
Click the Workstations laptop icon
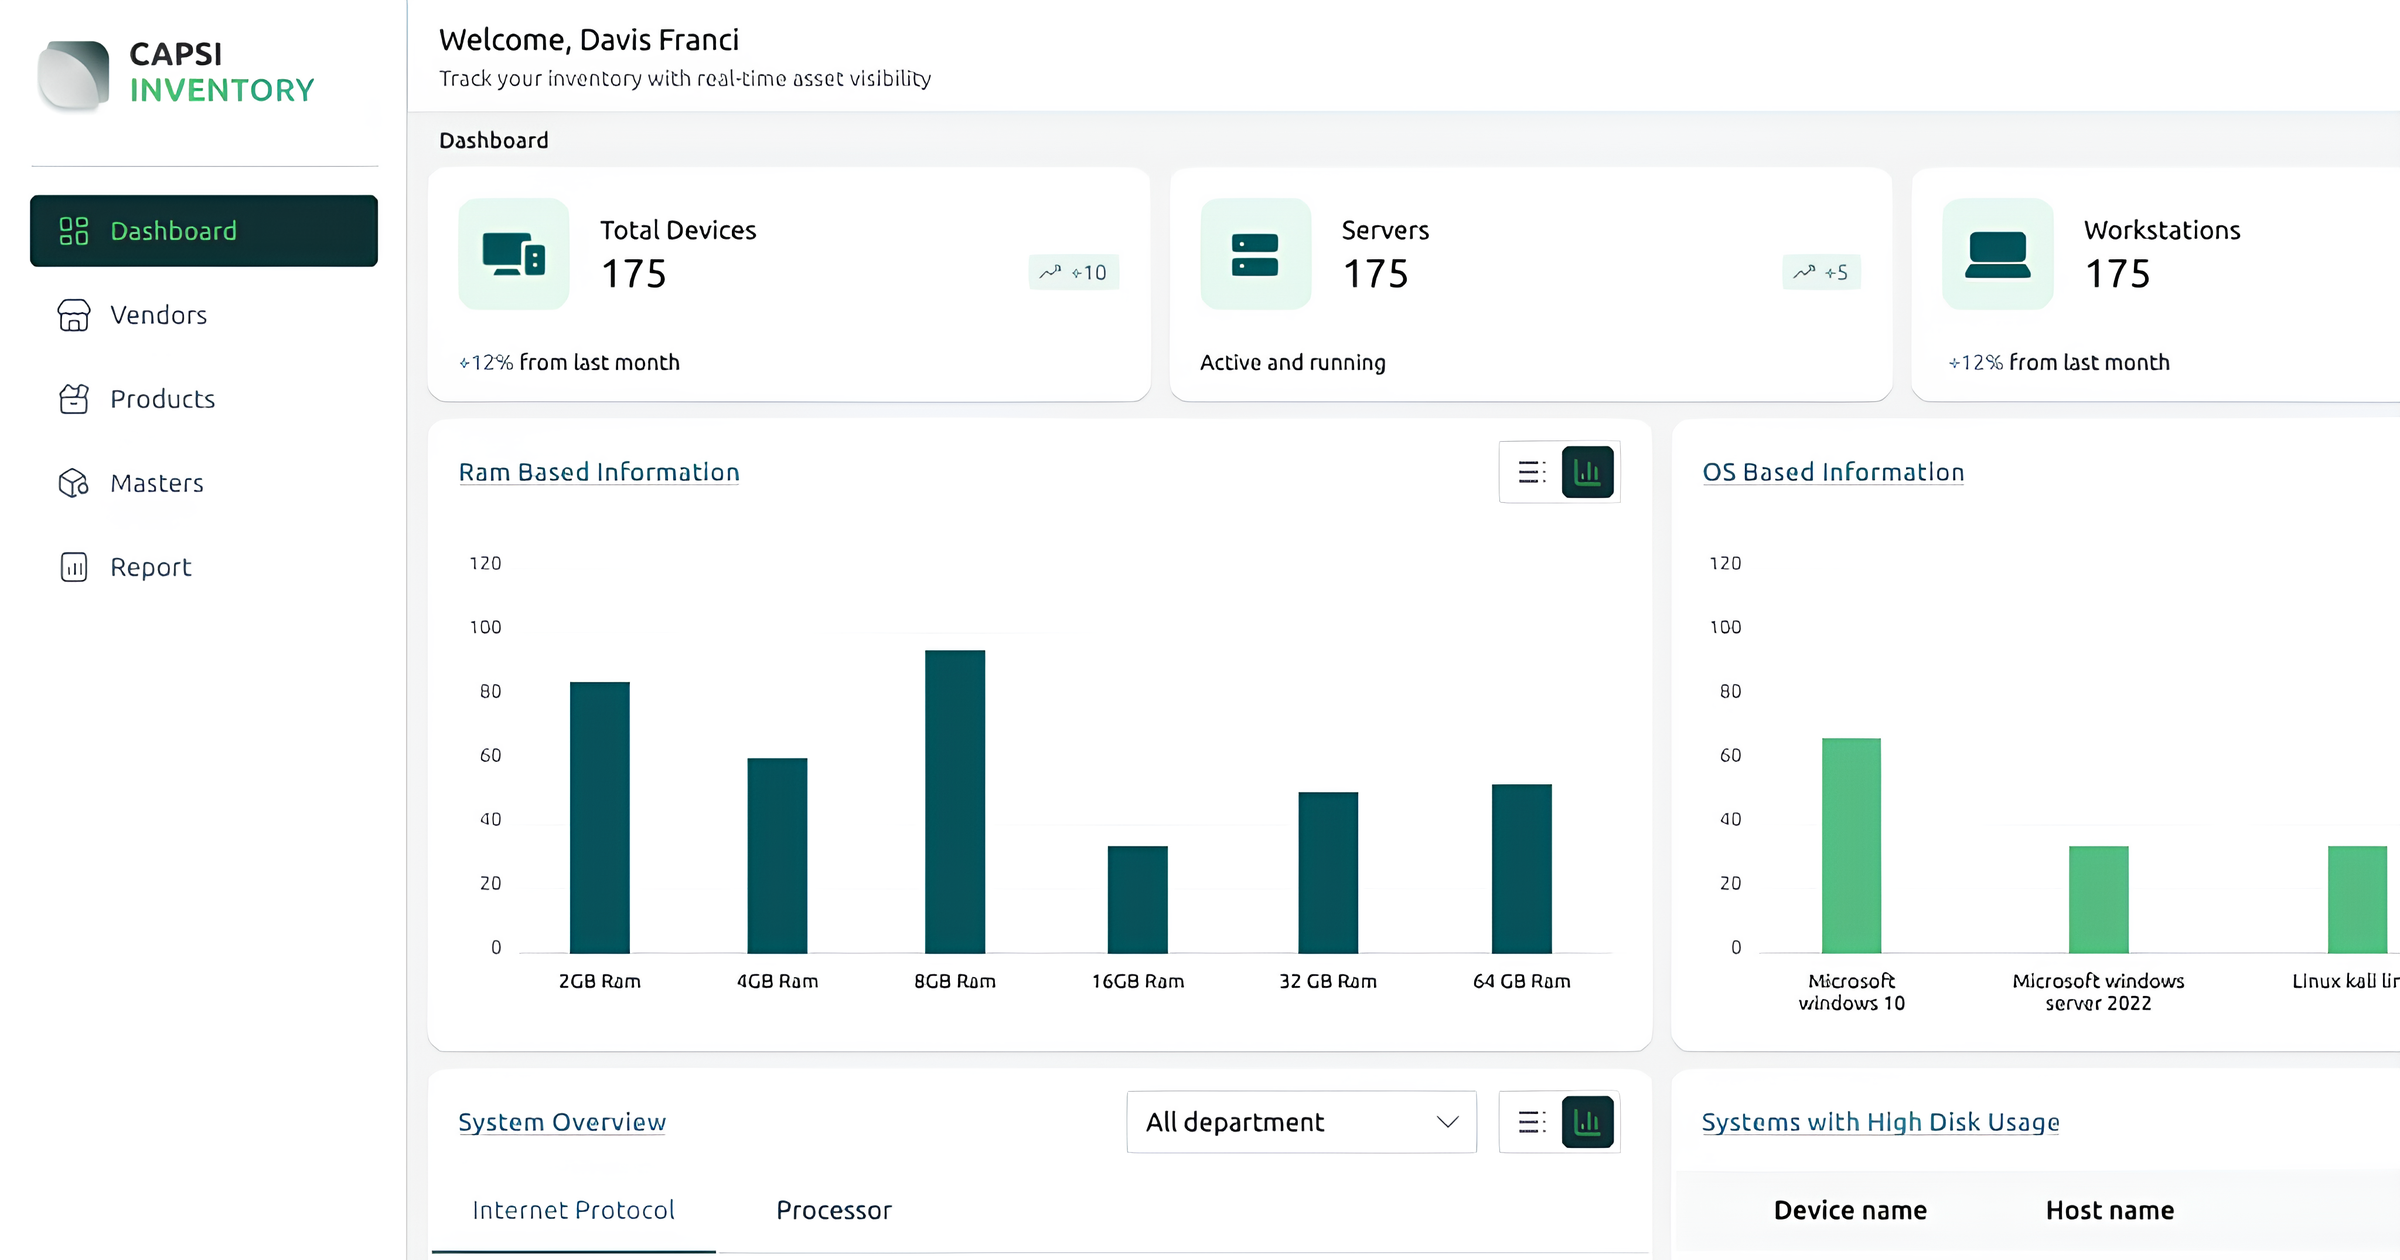pyautogui.click(x=1998, y=254)
